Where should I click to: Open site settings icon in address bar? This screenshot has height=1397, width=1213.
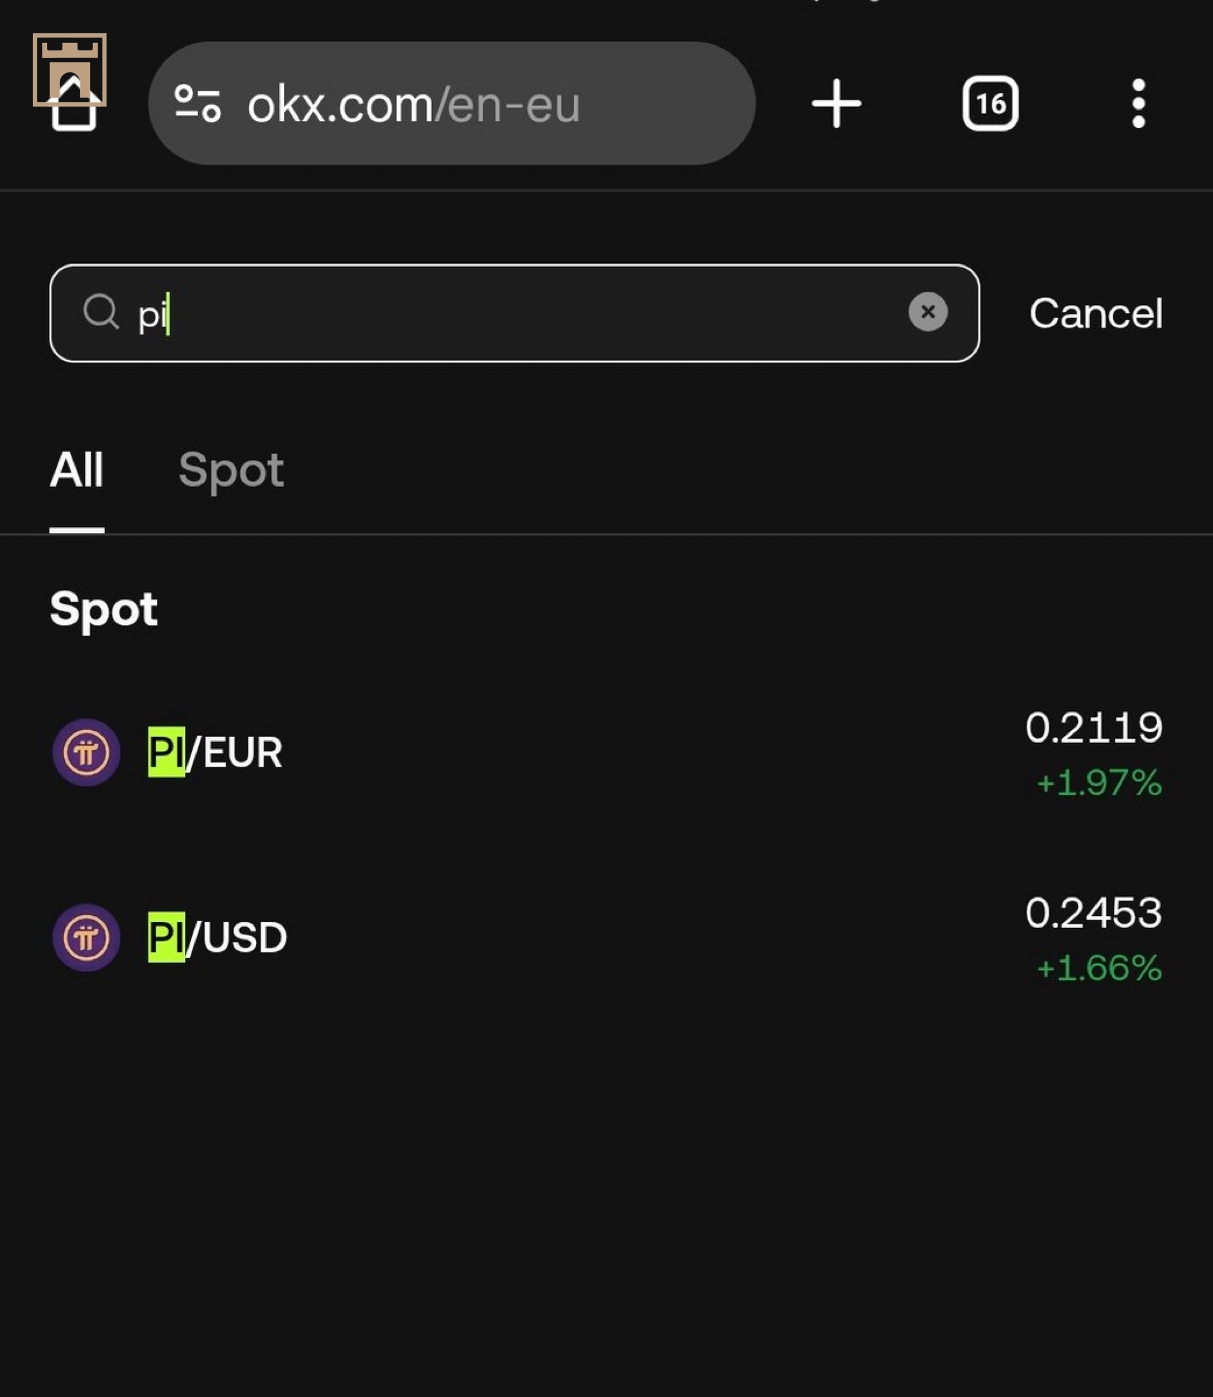click(197, 104)
